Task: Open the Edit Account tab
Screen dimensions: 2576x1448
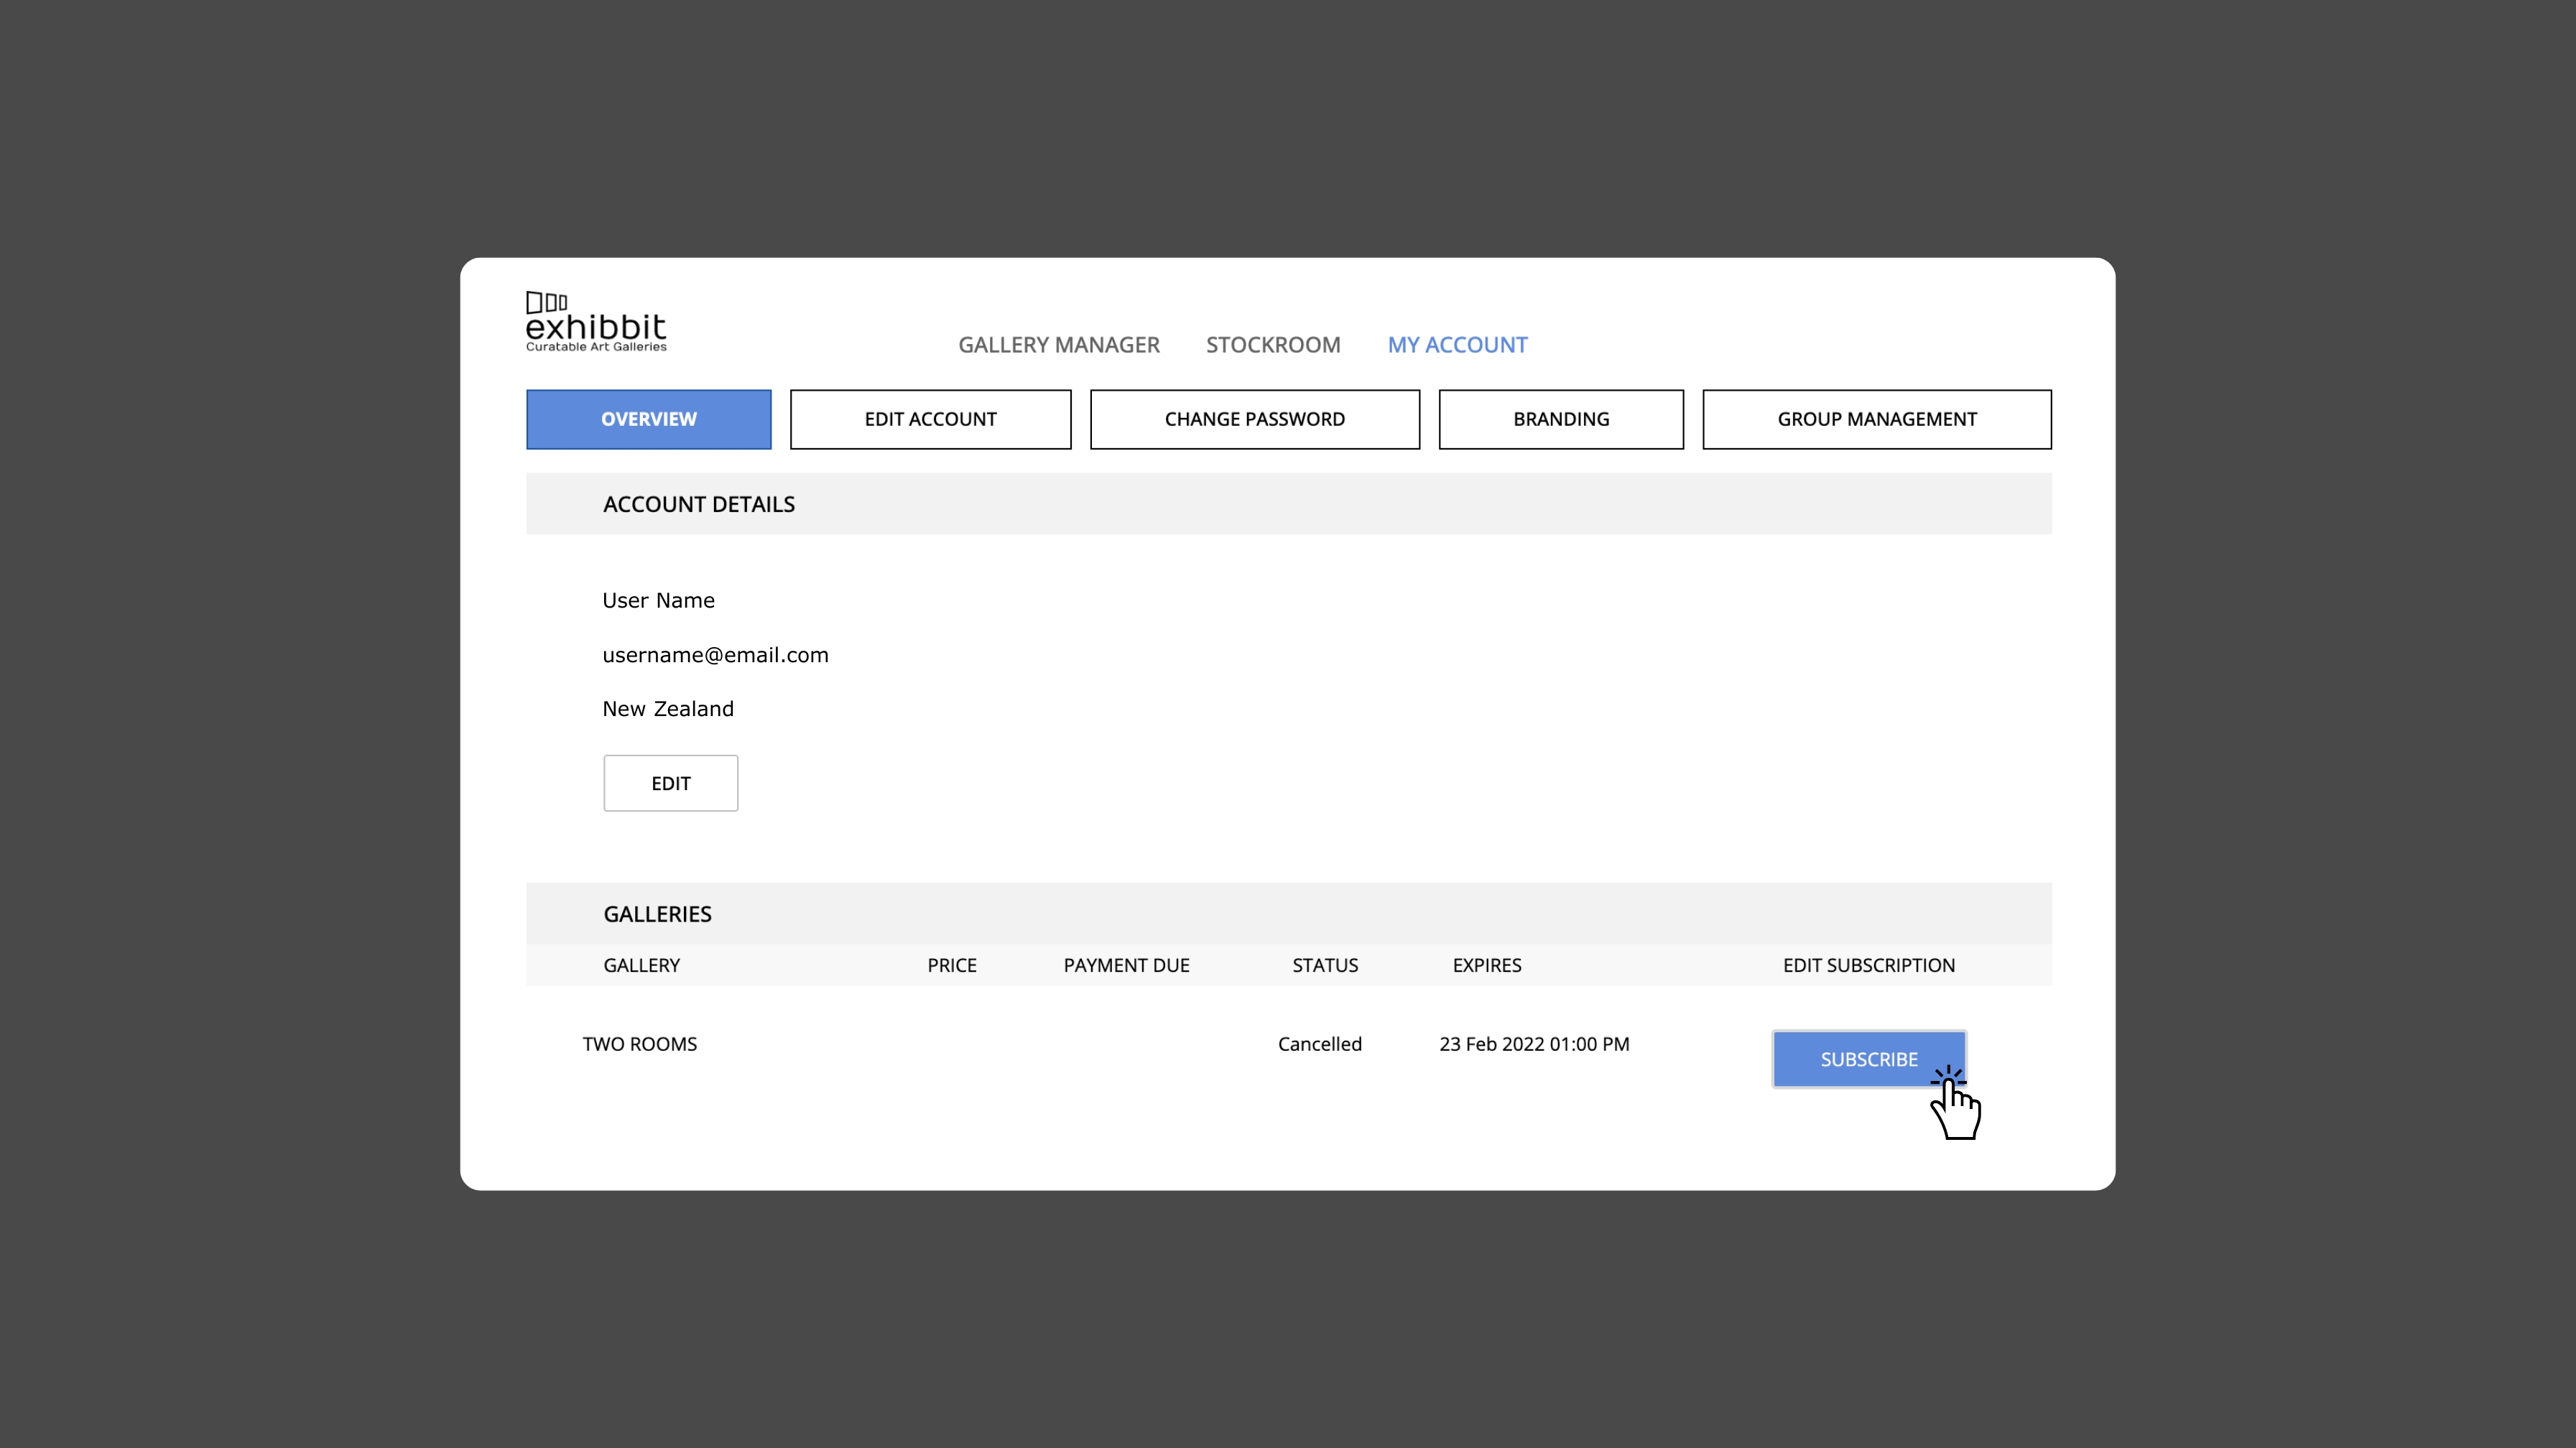Action: pos(931,419)
